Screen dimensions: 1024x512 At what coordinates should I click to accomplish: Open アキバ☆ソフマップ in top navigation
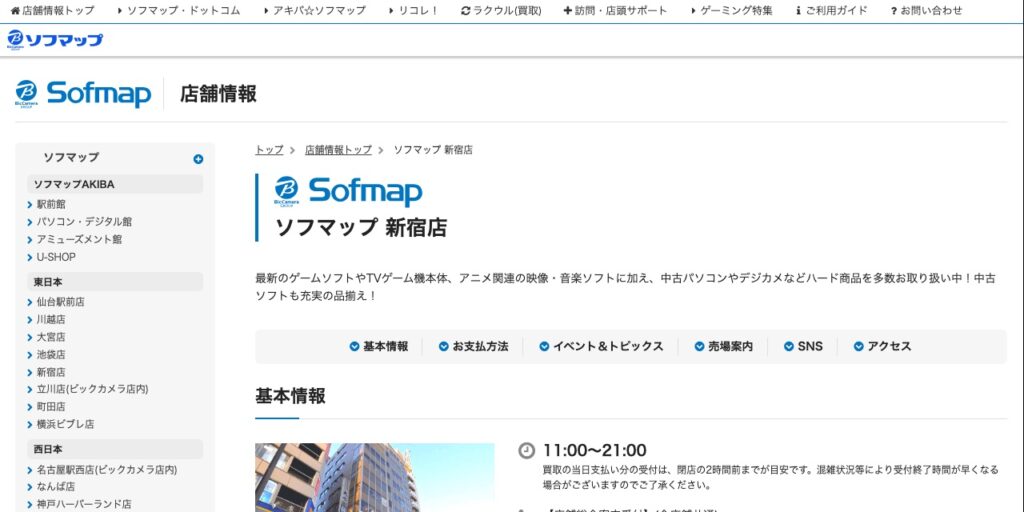coord(315,10)
